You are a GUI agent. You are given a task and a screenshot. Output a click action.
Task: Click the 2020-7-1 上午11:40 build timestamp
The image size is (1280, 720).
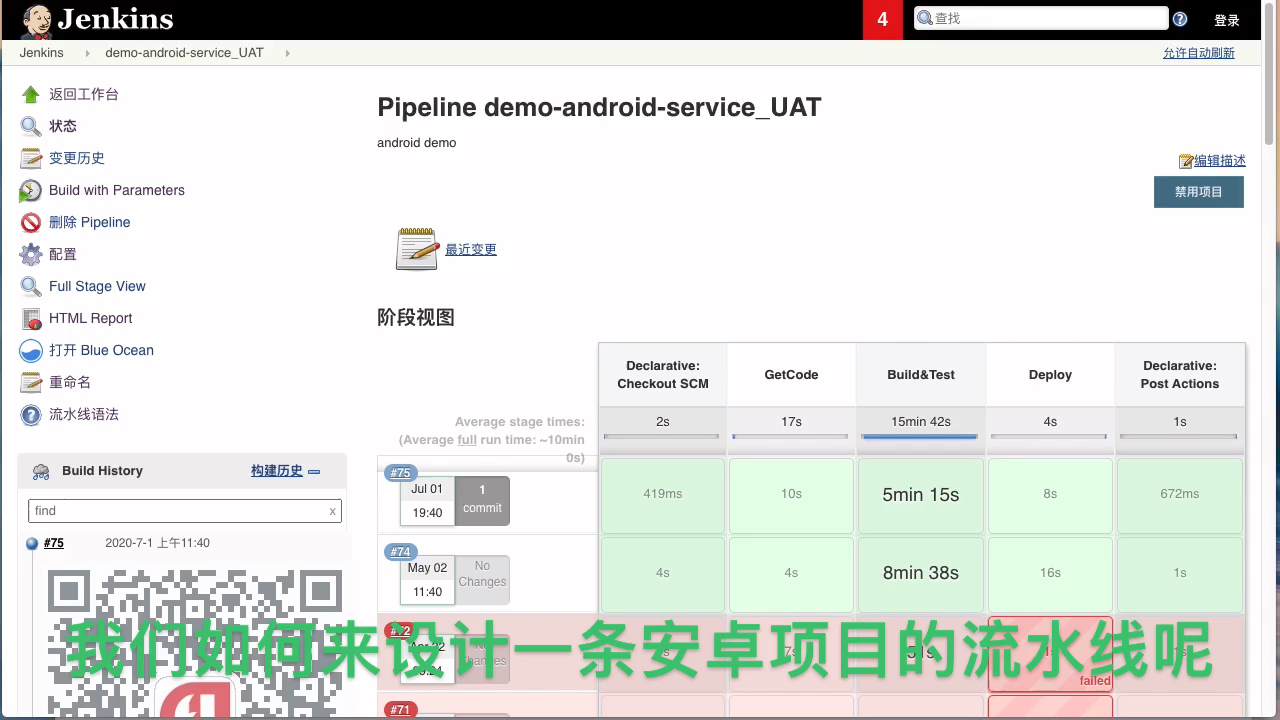[x=157, y=544]
